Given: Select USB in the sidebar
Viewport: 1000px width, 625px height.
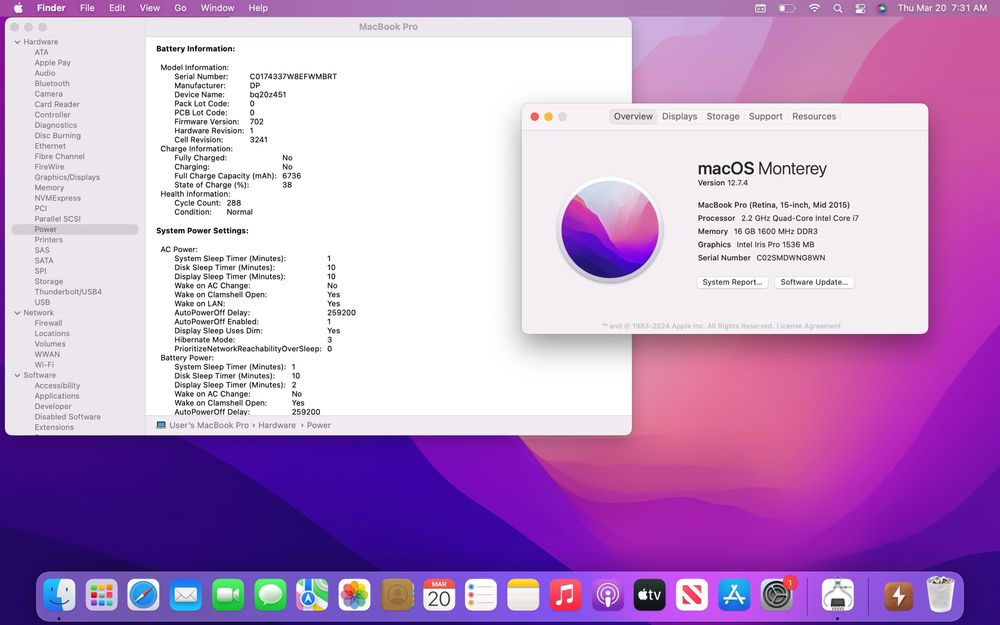Looking at the screenshot, I should tap(42, 302).
